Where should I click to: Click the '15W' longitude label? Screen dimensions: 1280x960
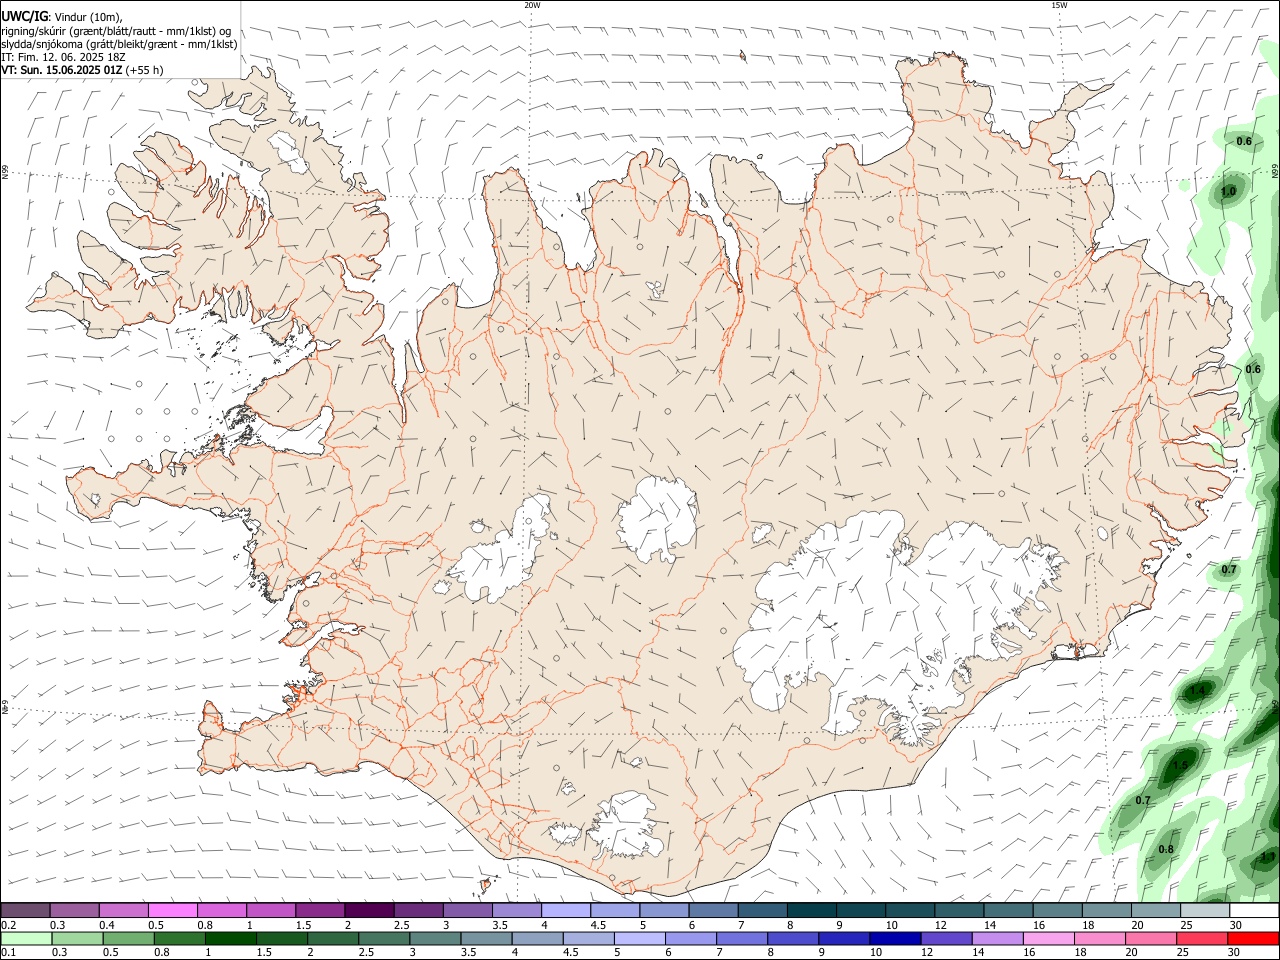click(x=1059, y=5)
